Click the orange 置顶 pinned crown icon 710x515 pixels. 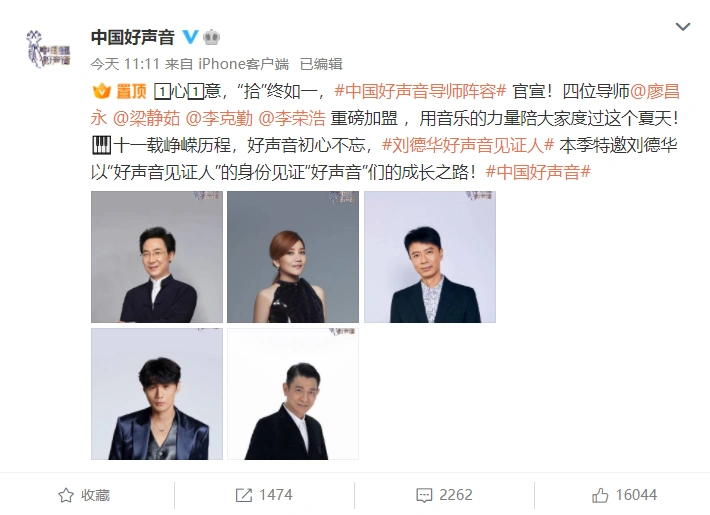pos(101,91)
